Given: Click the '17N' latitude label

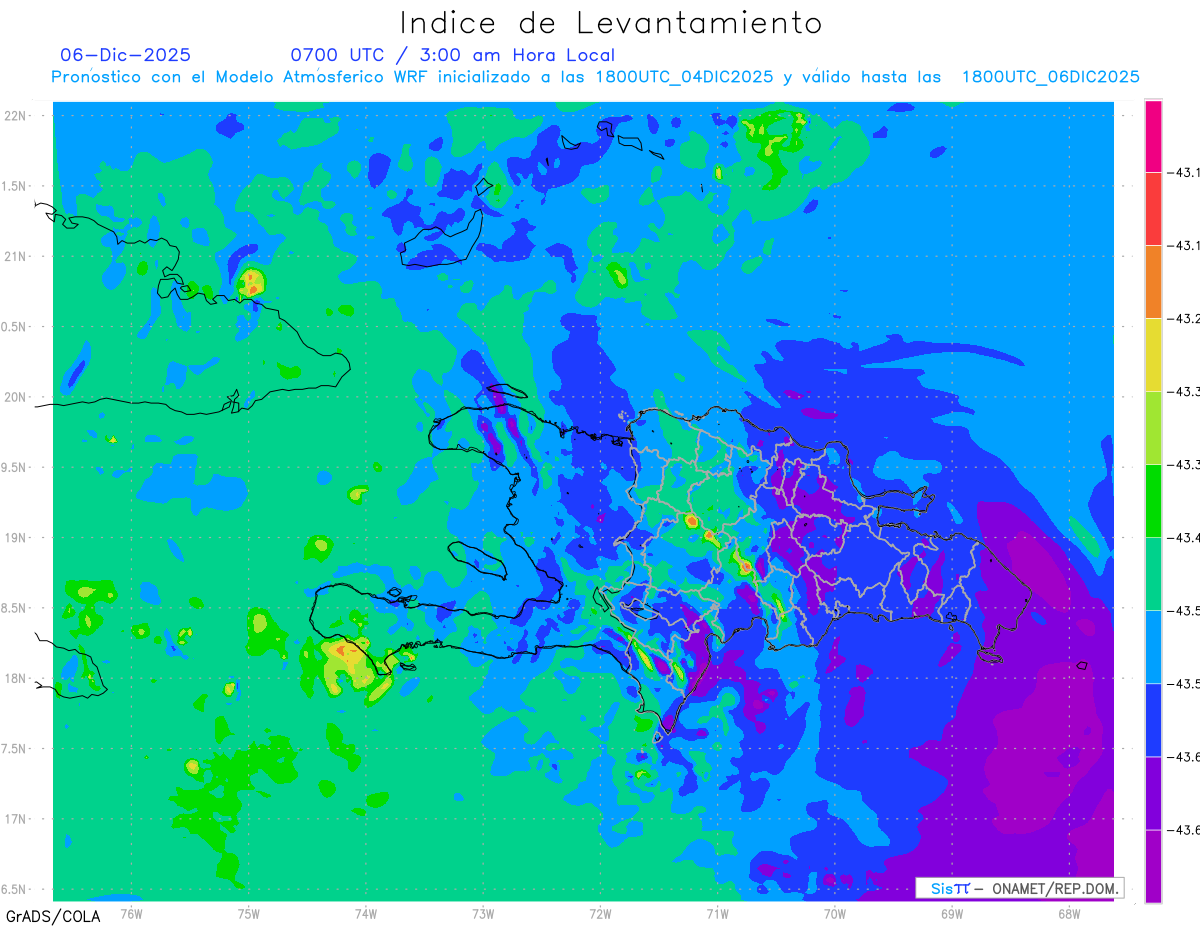Looking at the screenshot, I should coord(17,819).
